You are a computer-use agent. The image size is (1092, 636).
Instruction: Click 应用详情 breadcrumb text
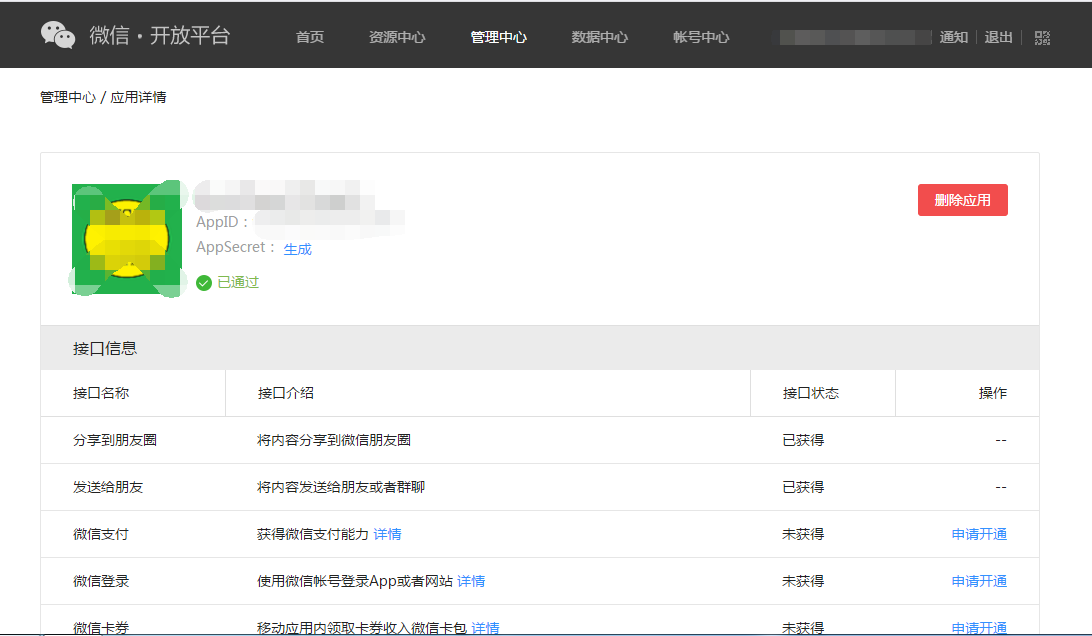(x=139, y=97)
